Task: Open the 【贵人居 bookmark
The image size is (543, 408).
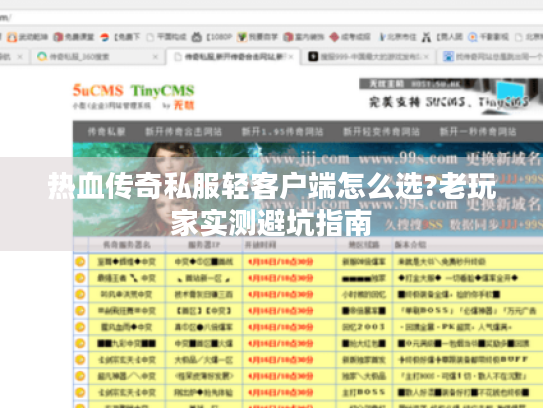Action: click(x=442, y=37)
